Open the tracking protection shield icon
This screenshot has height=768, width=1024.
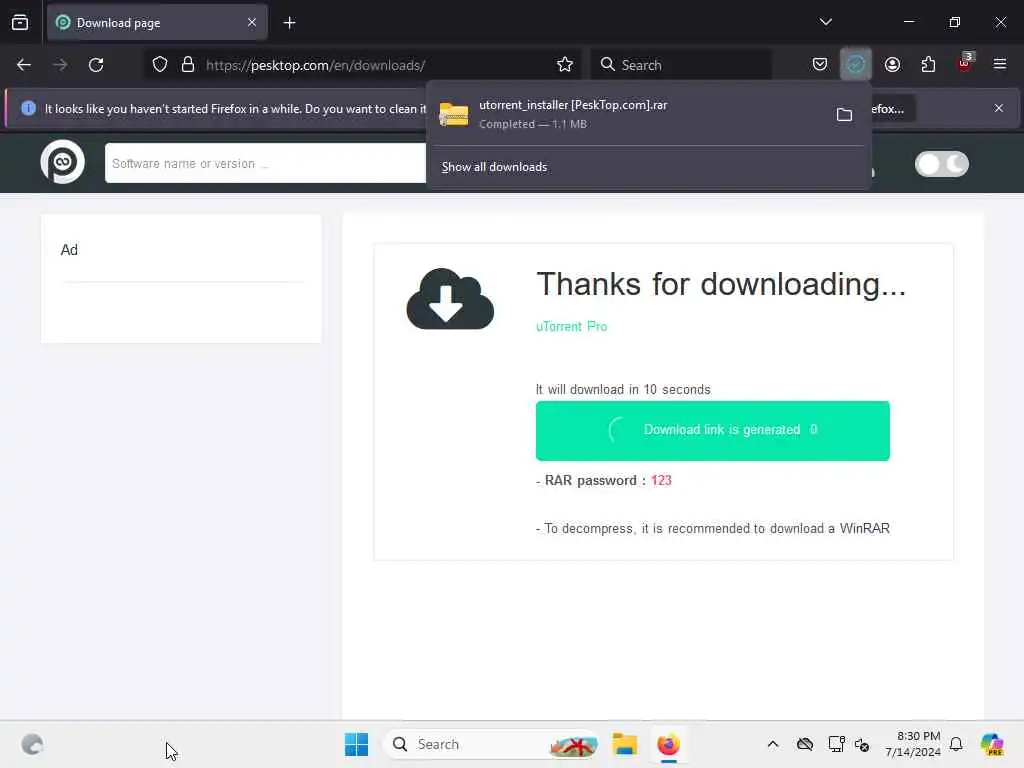coord(160,65)
